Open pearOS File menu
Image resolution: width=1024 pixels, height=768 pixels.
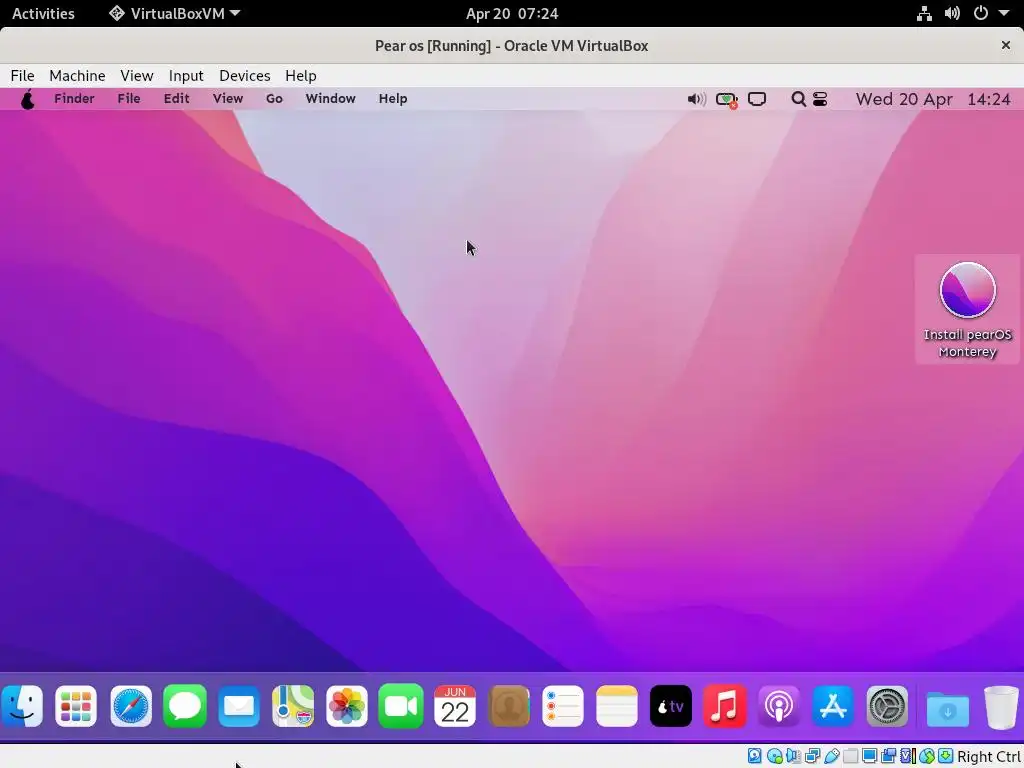tap(129, 99)
